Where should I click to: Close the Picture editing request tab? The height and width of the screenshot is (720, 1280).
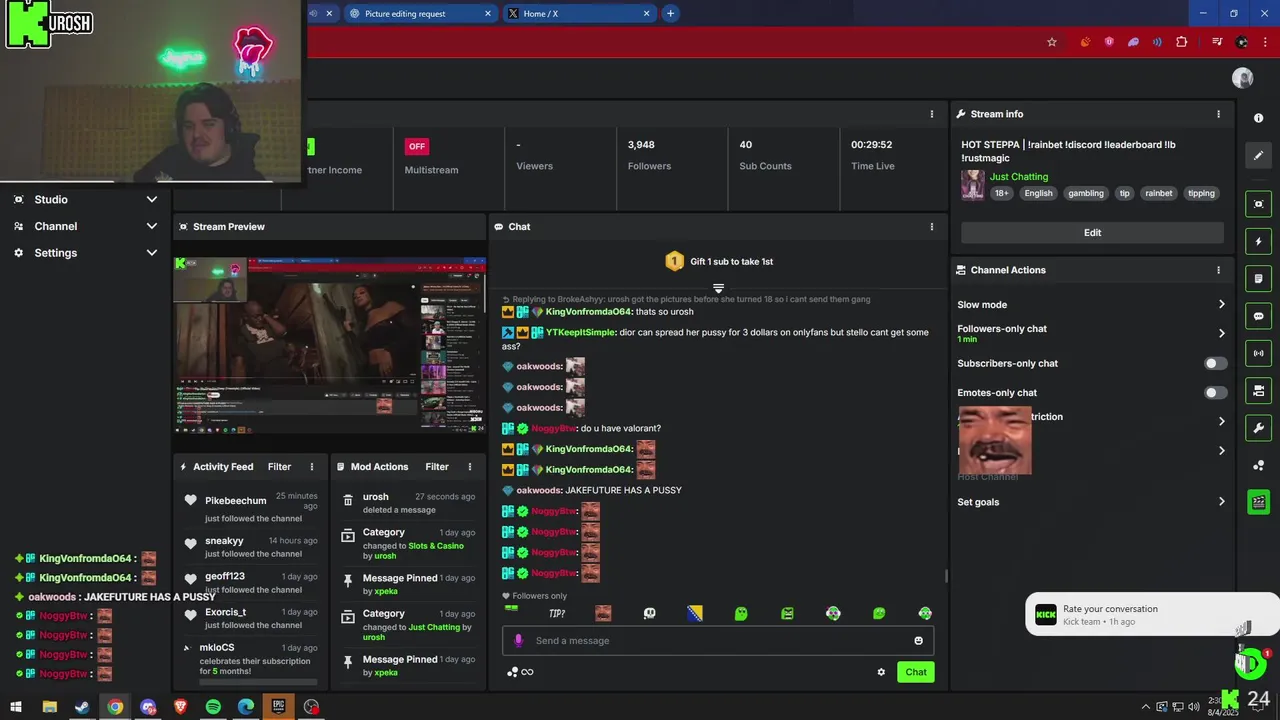coord(488,13)
